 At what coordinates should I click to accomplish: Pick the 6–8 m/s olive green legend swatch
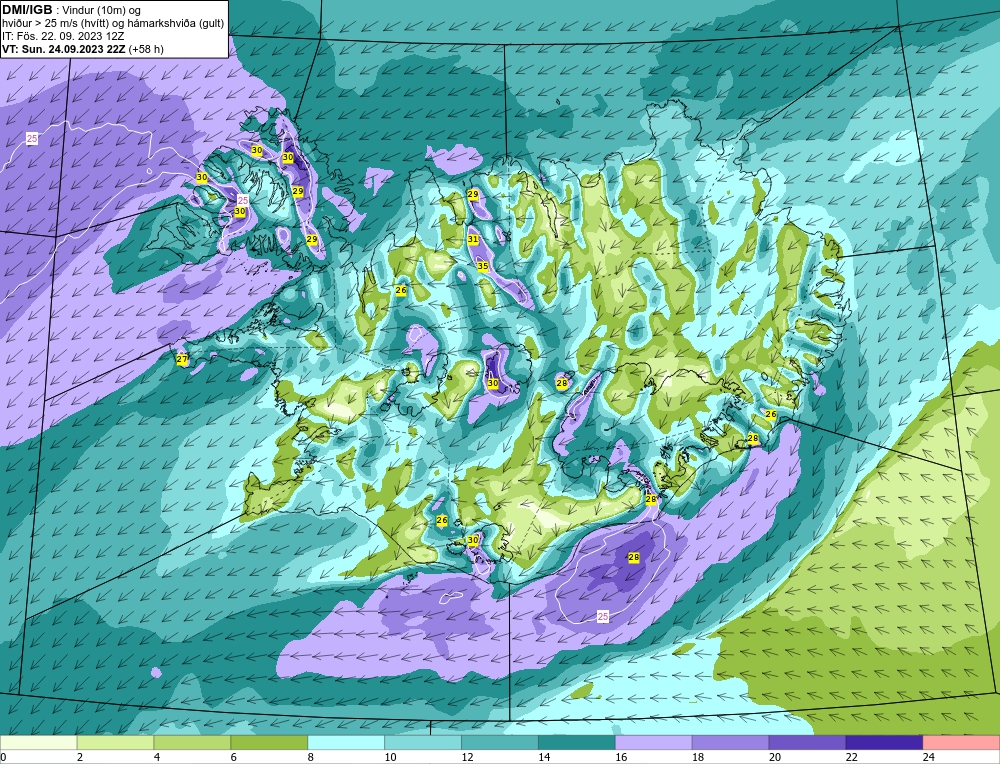pyautogui.click(x=269, y=742)
